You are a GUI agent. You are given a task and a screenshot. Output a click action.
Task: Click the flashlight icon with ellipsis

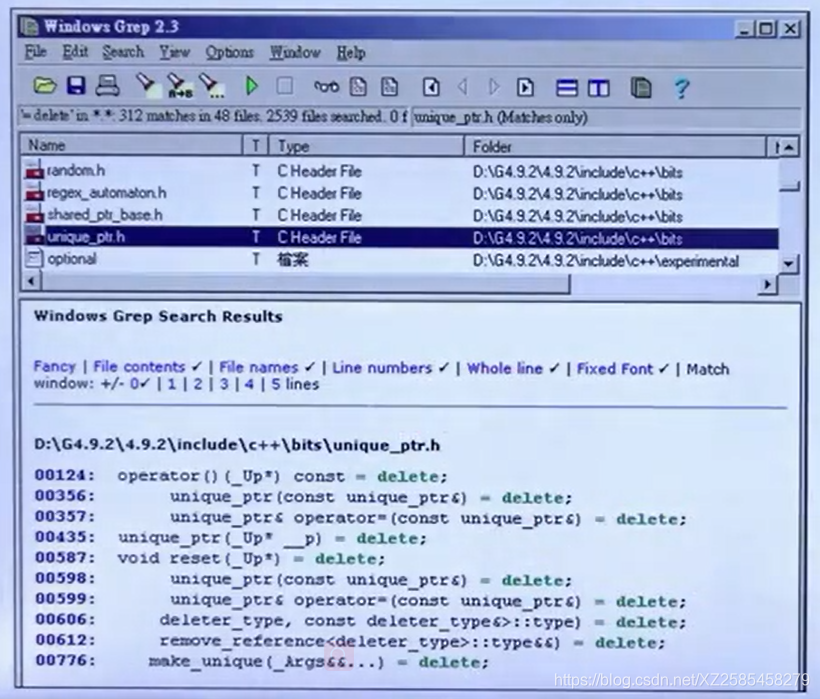point(212,86)
